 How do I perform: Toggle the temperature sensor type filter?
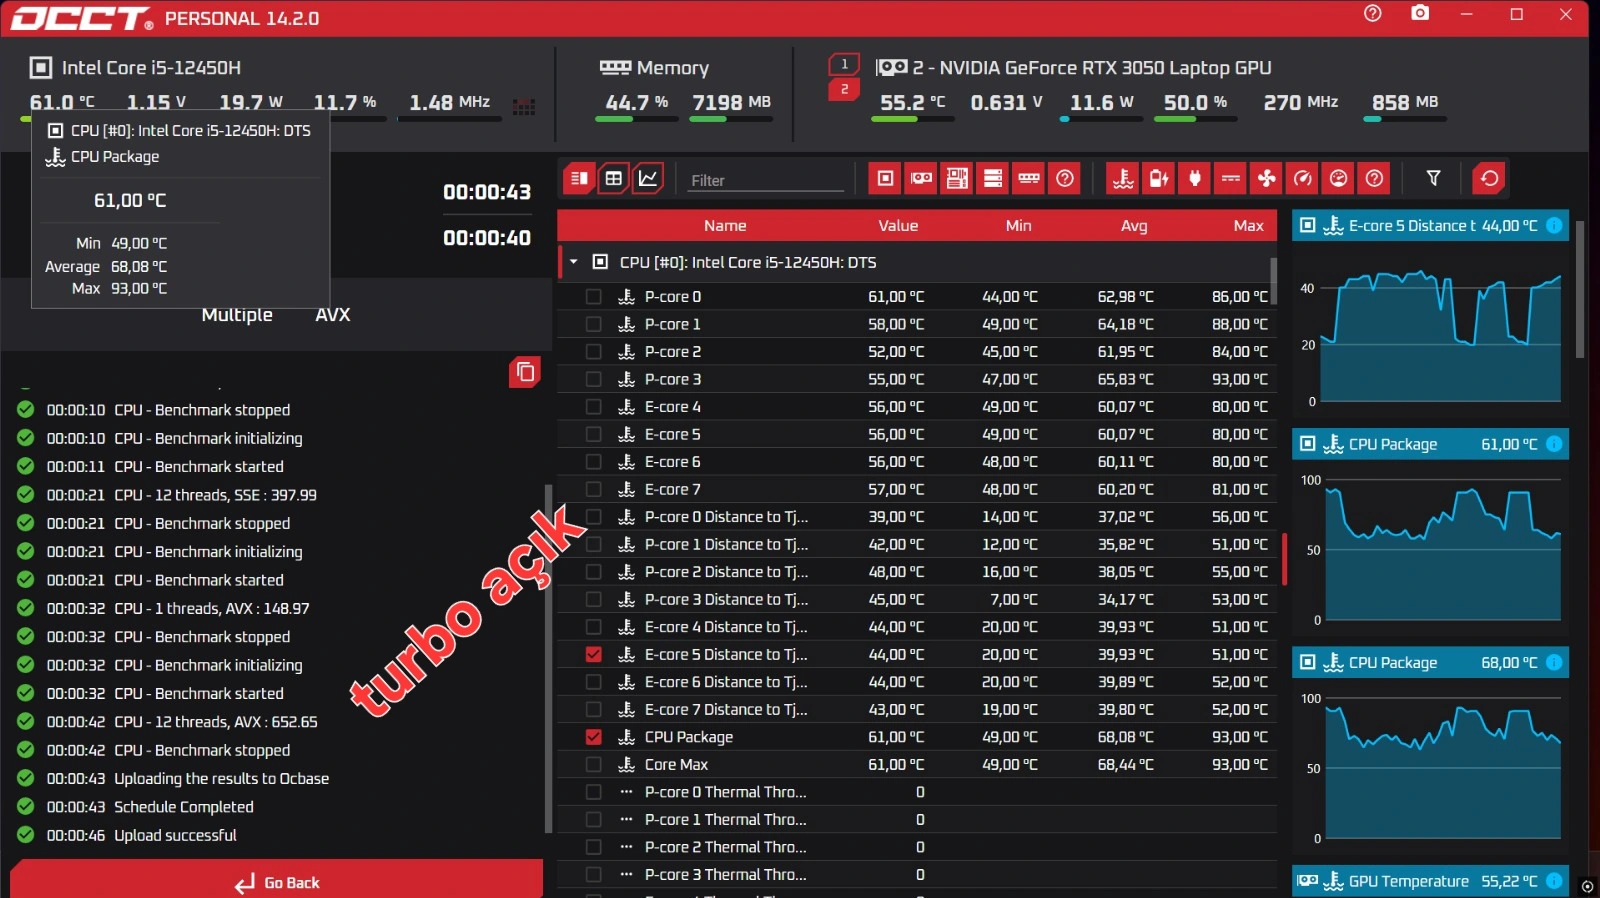pyautogui.click(x=1123, y=179)
